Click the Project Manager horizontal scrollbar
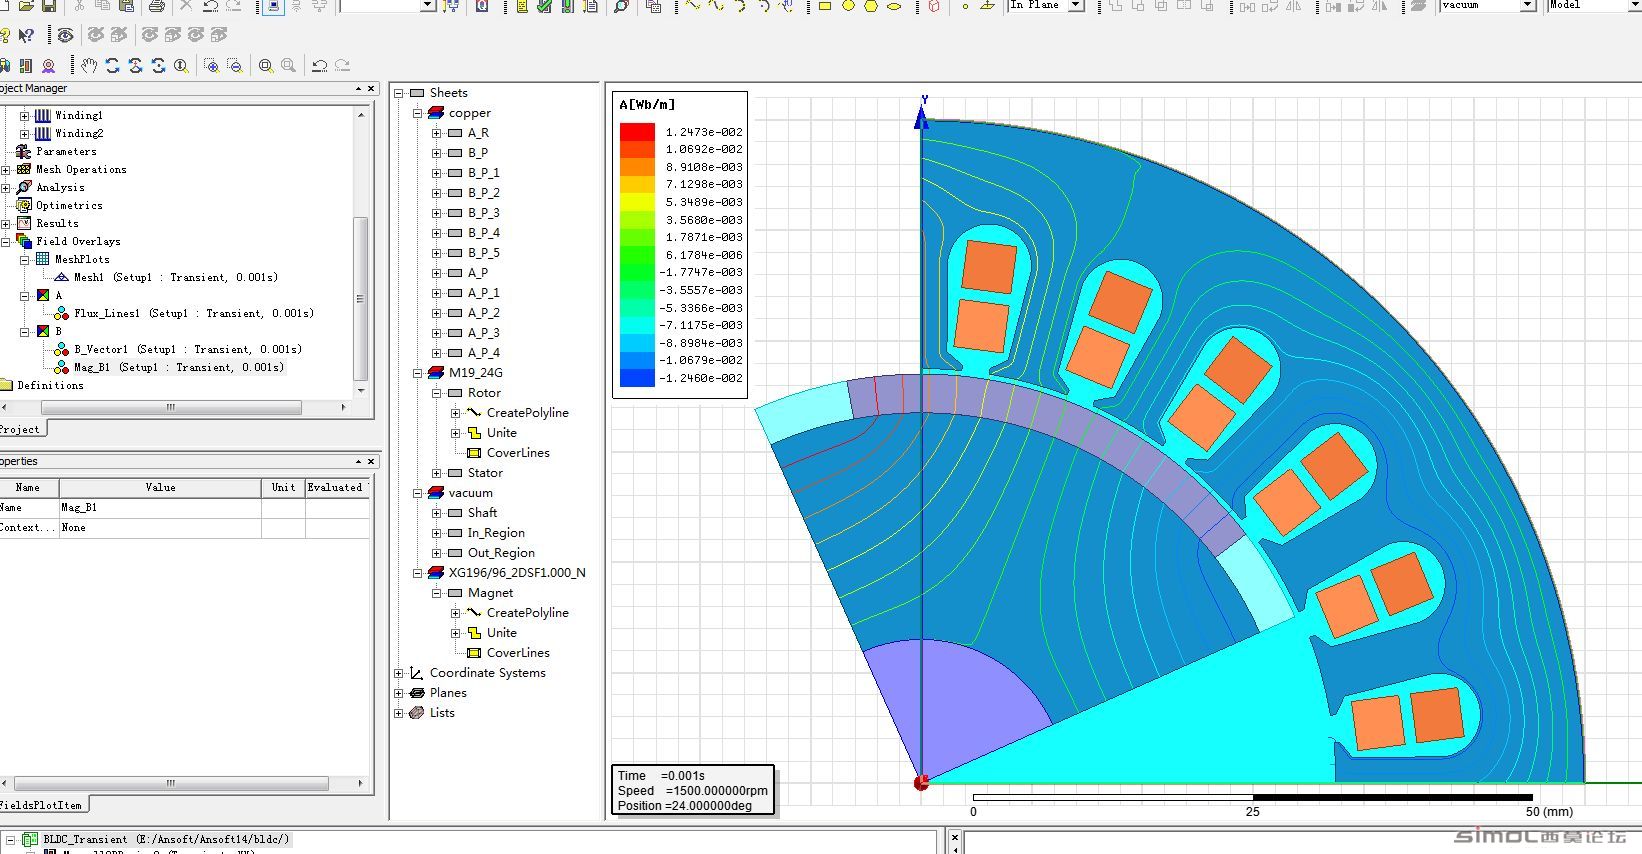Viewport: 1642px width, 854px height. pos(171,407)
